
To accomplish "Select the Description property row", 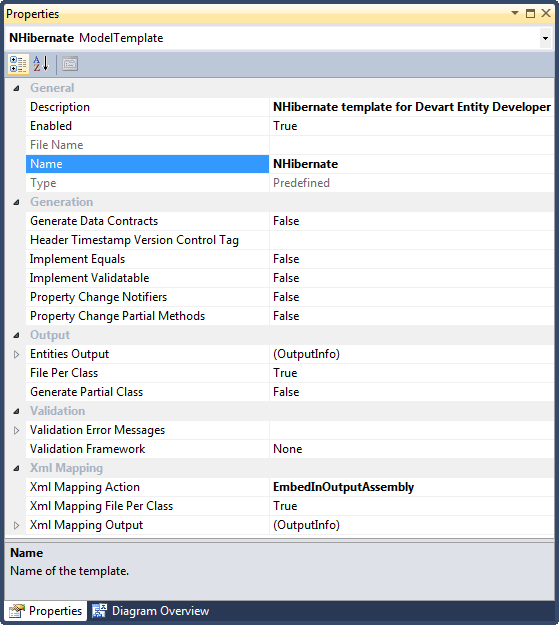I will pos(290,107).
